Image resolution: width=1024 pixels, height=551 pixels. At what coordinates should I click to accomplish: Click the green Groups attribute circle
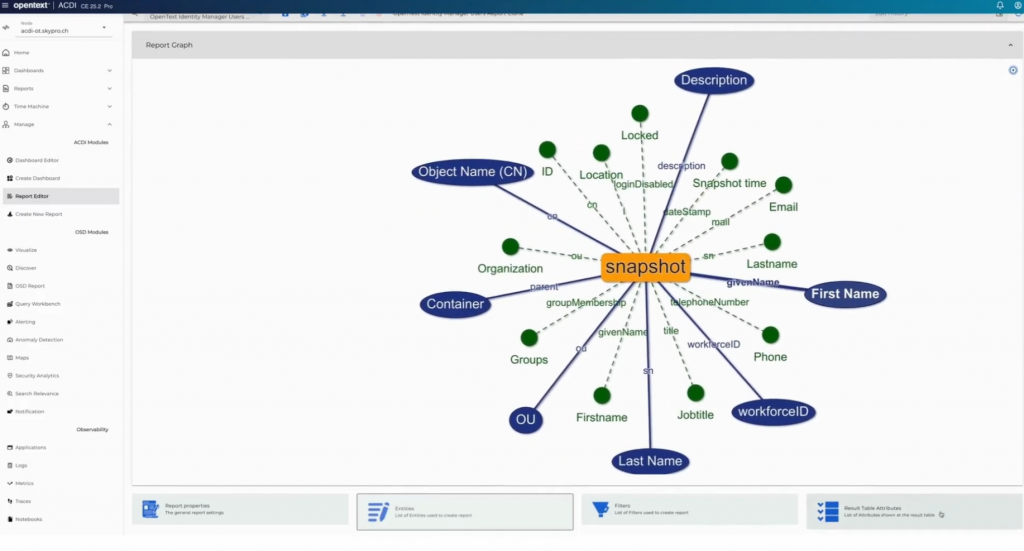pyautogui.click(x=529, y=338)
